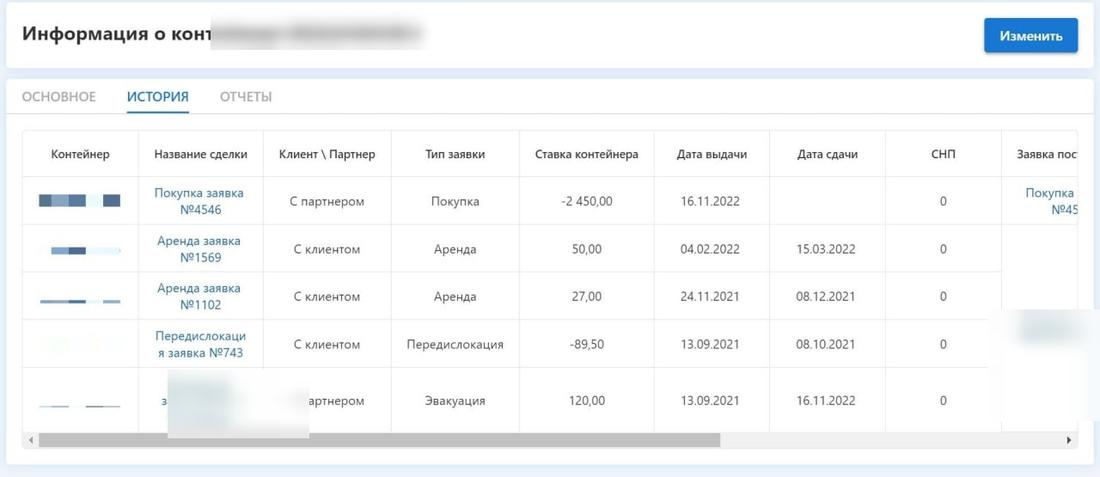This screenshot has width=1100, height=477.
Task: Click the Покупка type cell
Action: (x=455, y=201)
